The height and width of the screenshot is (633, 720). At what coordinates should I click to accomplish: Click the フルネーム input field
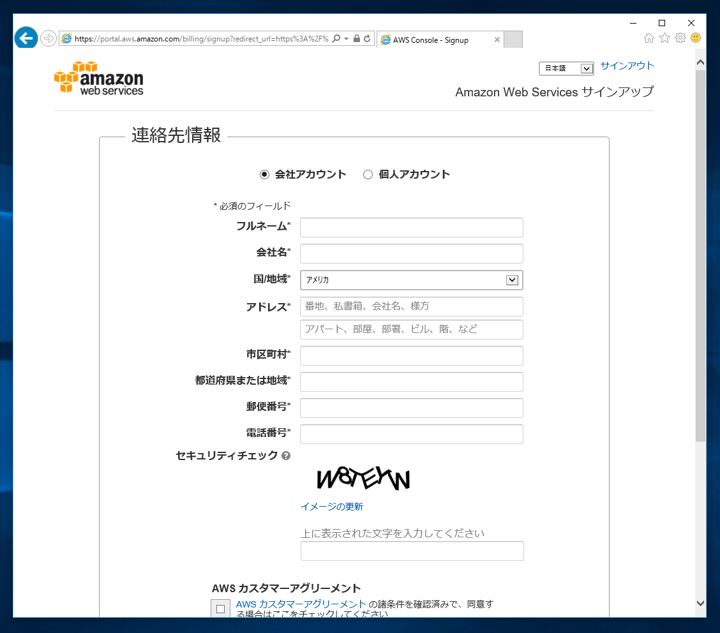coord(411,228)
